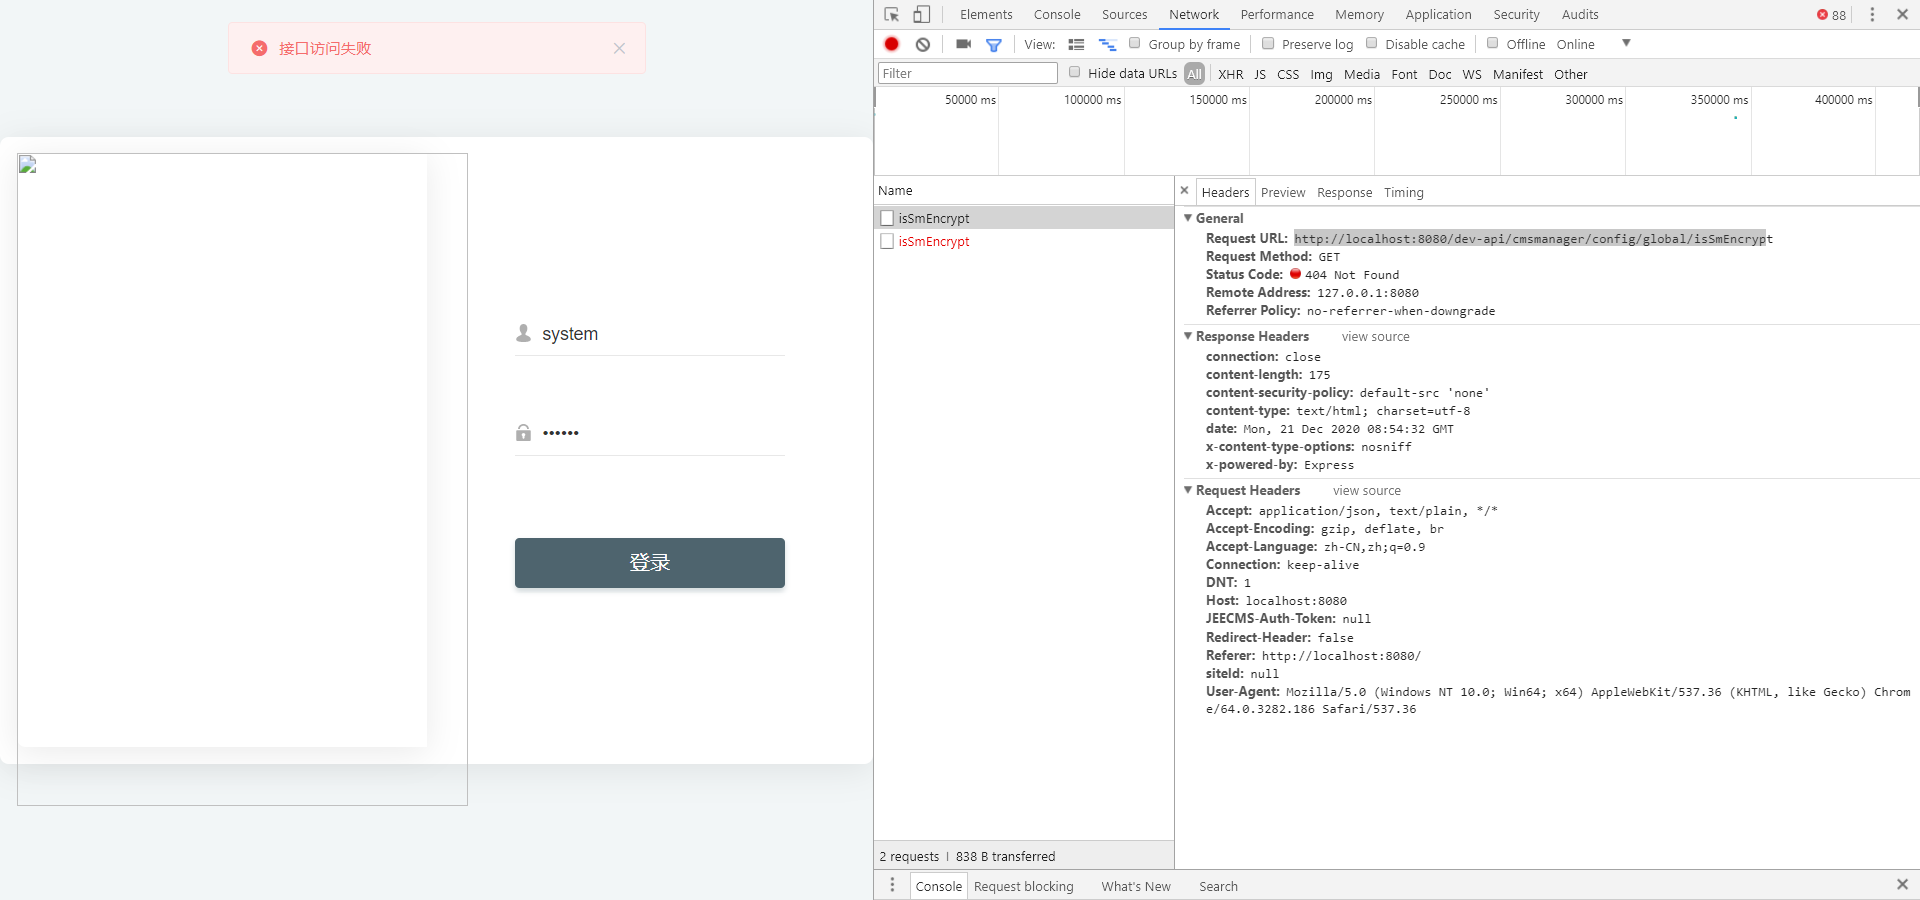
Task: Click the 登录 login button
Action: tap(649, 563)
